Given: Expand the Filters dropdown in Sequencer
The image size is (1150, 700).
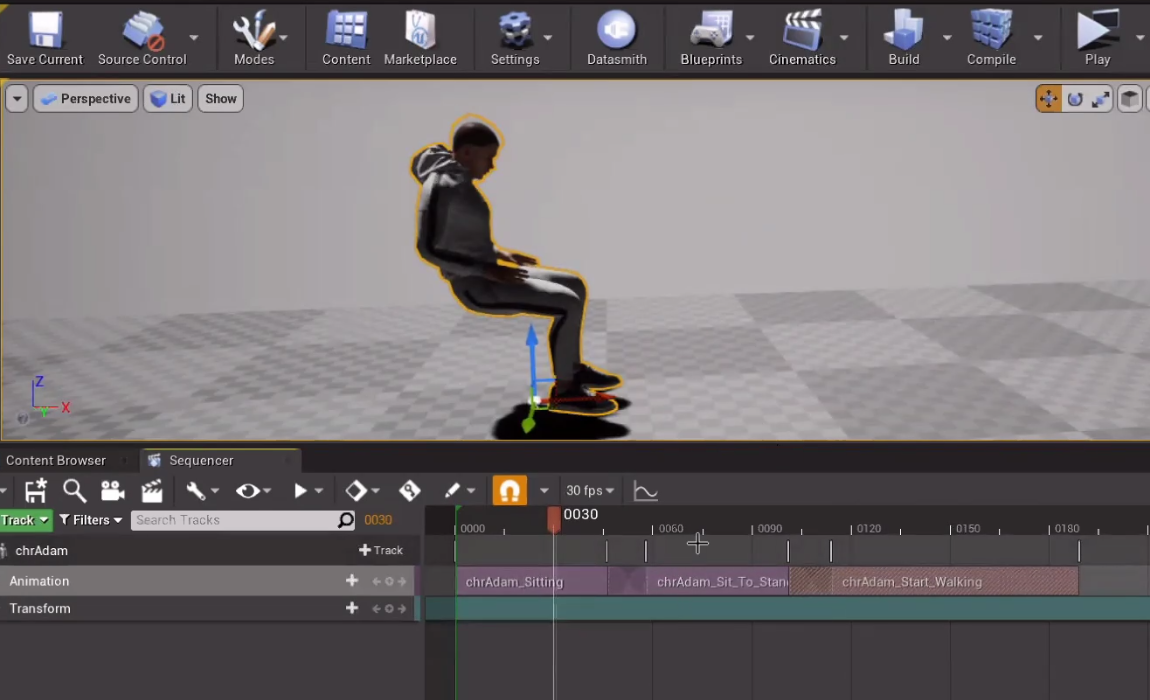Looking at the screenshot, I should (x=90, y=519).
